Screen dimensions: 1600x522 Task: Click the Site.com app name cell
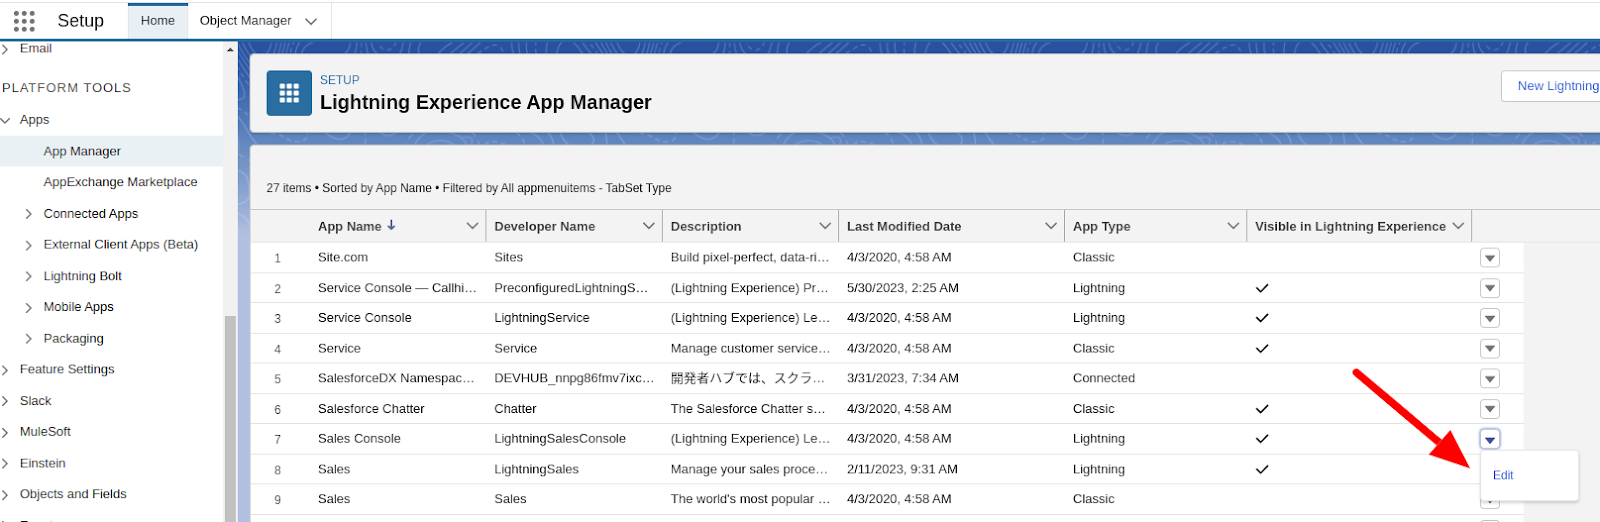click(x=343, y=257)
